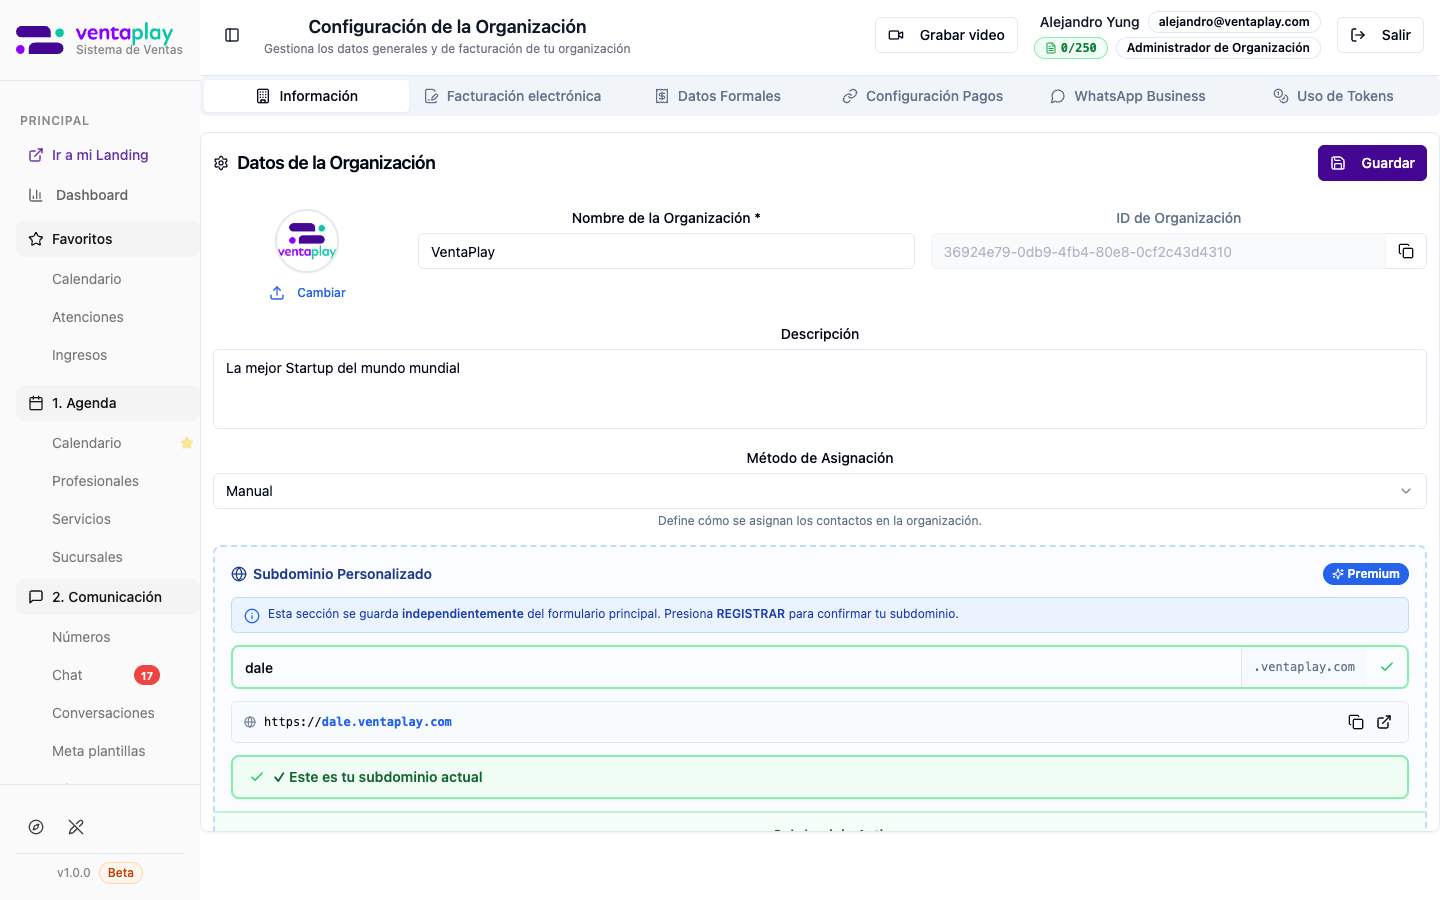Click the crossed tools icon in sidebar footer
The image size is (1440, 900).
pos(76,827)
